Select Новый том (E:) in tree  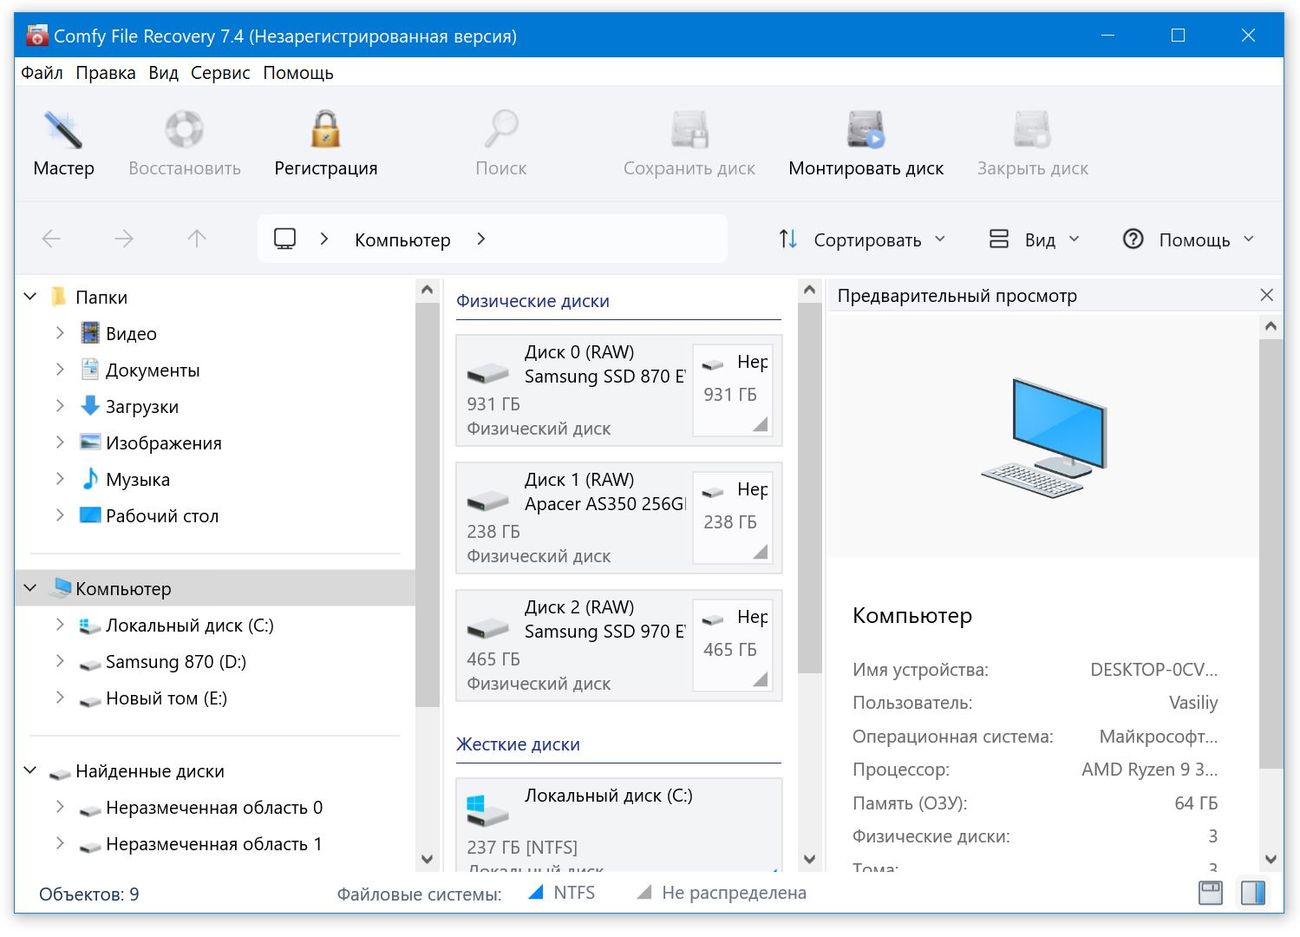tap(166, 698)
